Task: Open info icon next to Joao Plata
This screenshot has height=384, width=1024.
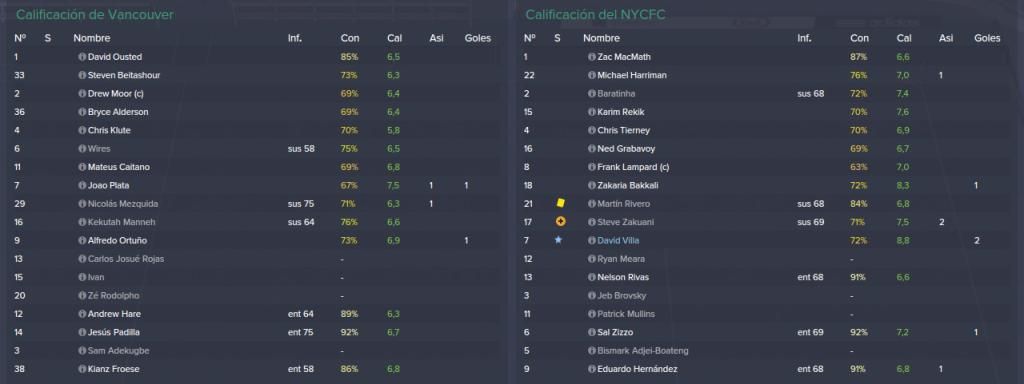Action: tap(82, 185)
